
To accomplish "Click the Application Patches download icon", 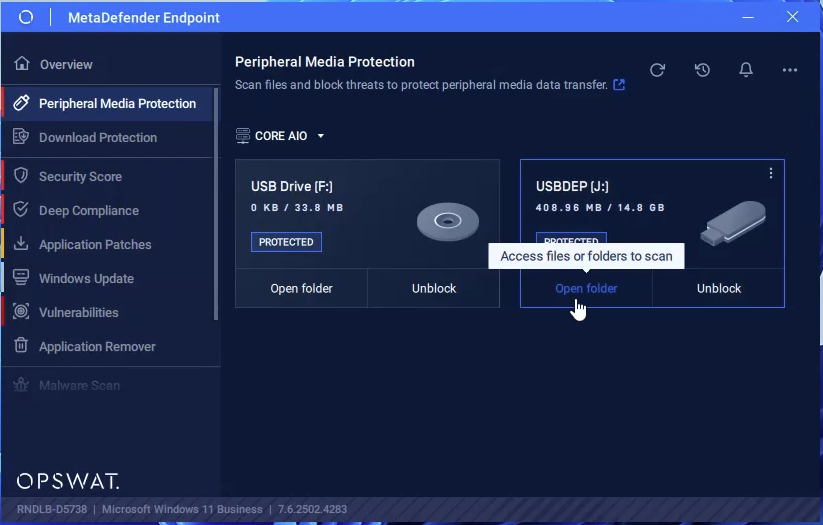I will click(x=21, y=244).
